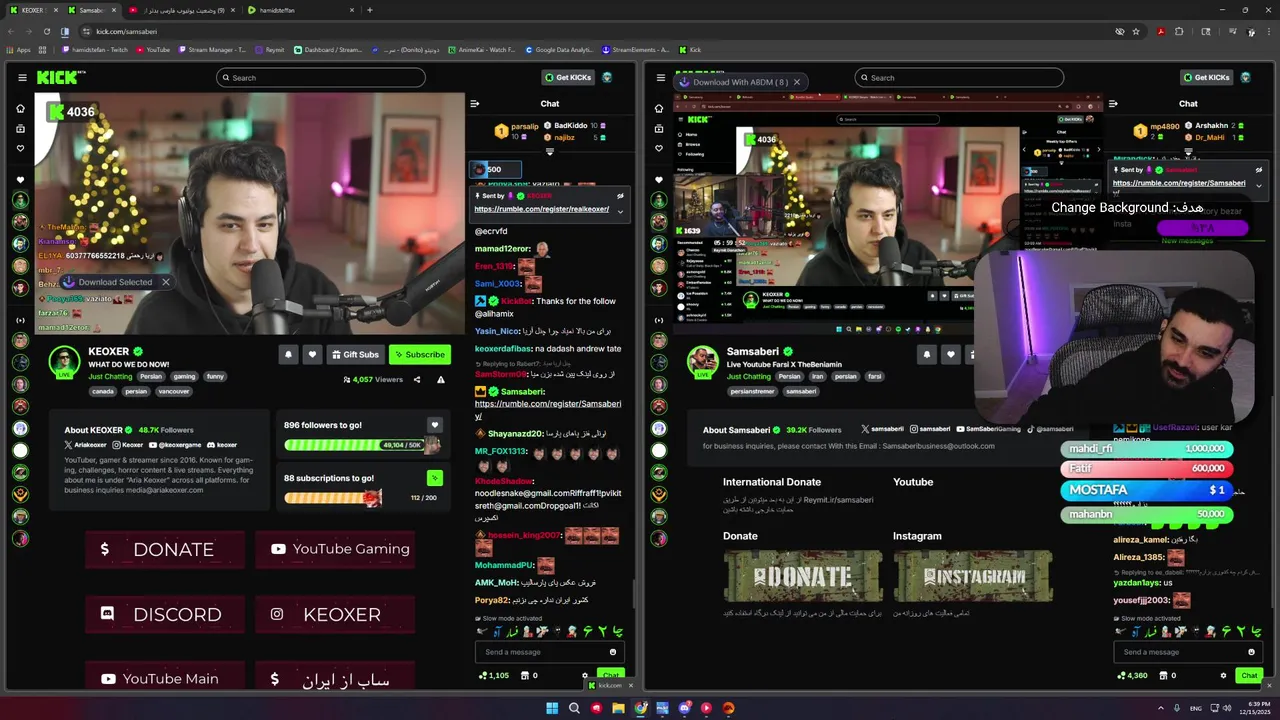Open the rumble.com/register/Samsaberi pinned link
Viewport: 1280px width, 720px height.
click(1179, 183)
